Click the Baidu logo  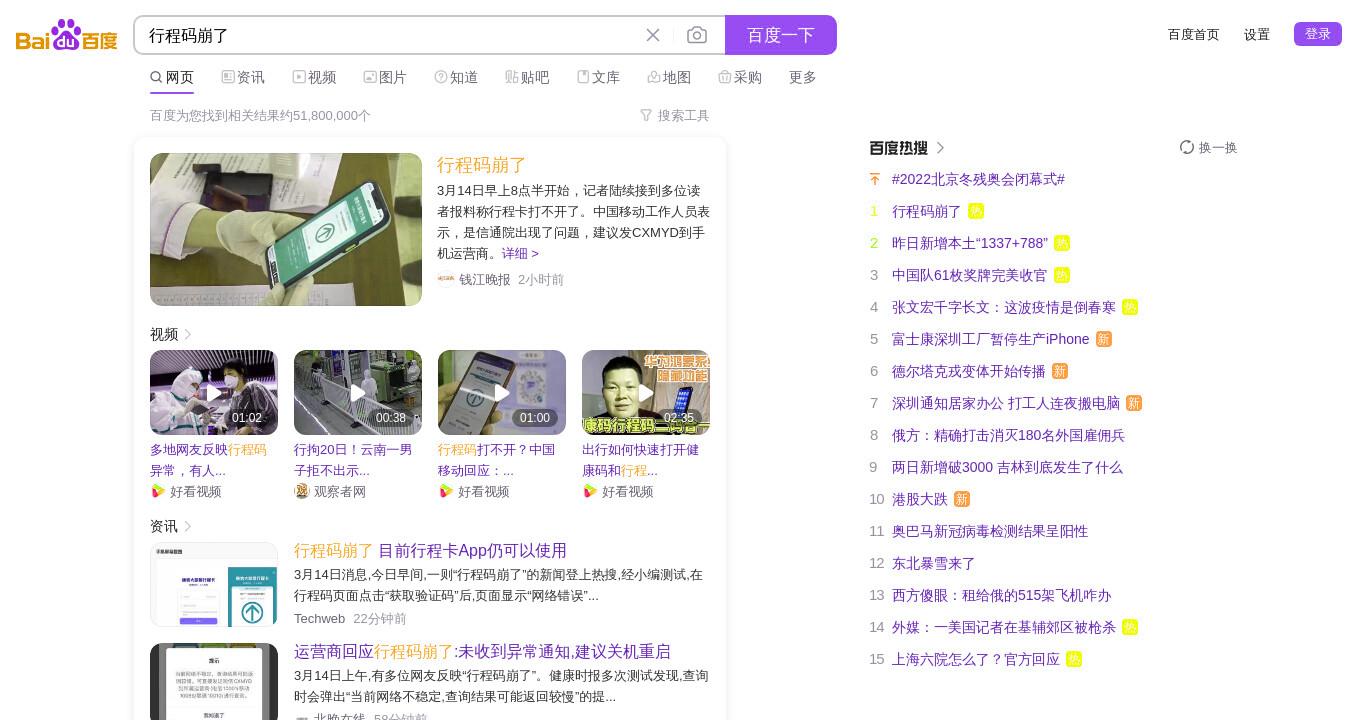click(x=66, y=35)
